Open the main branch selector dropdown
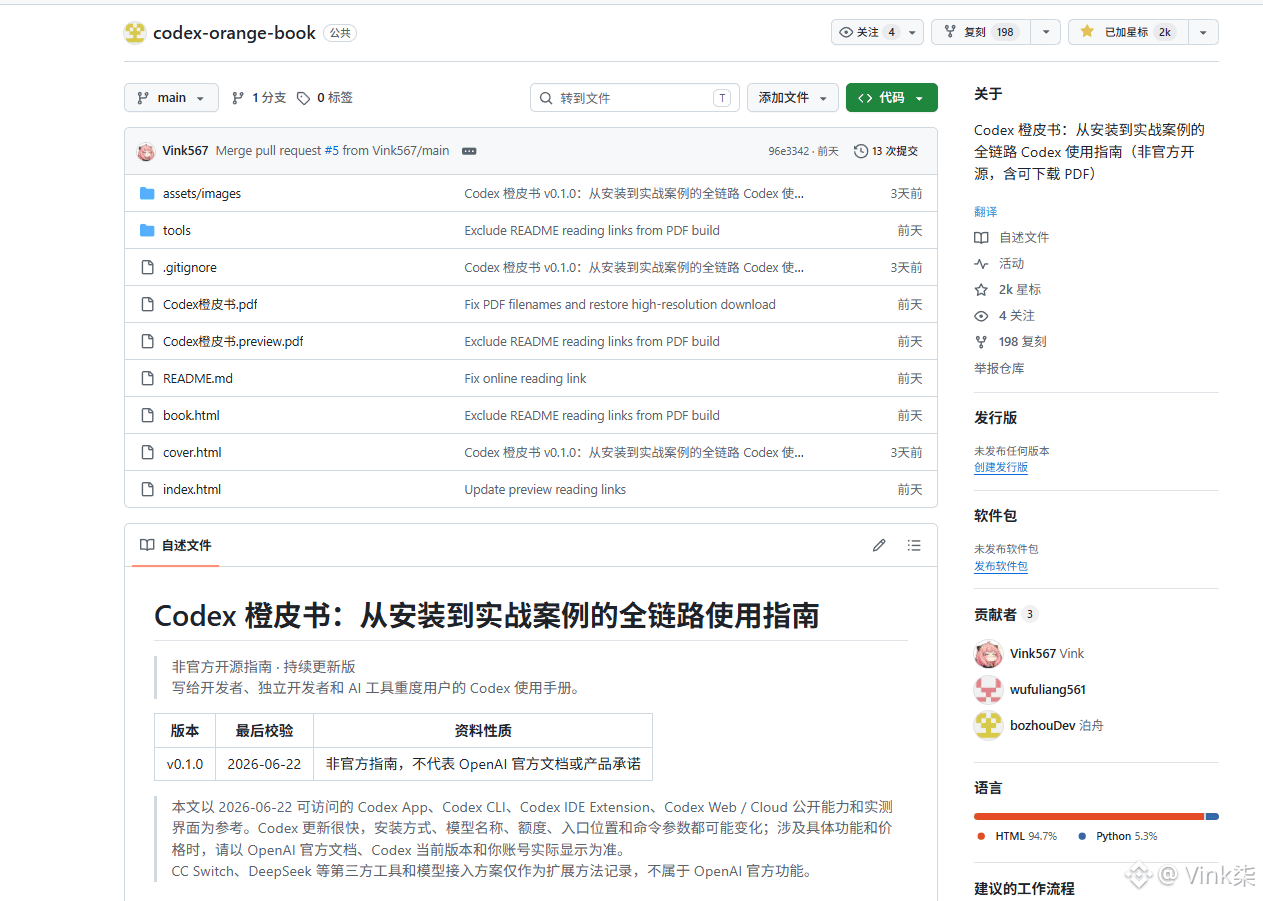1263x901 pixels. click(x=171, y=97)
